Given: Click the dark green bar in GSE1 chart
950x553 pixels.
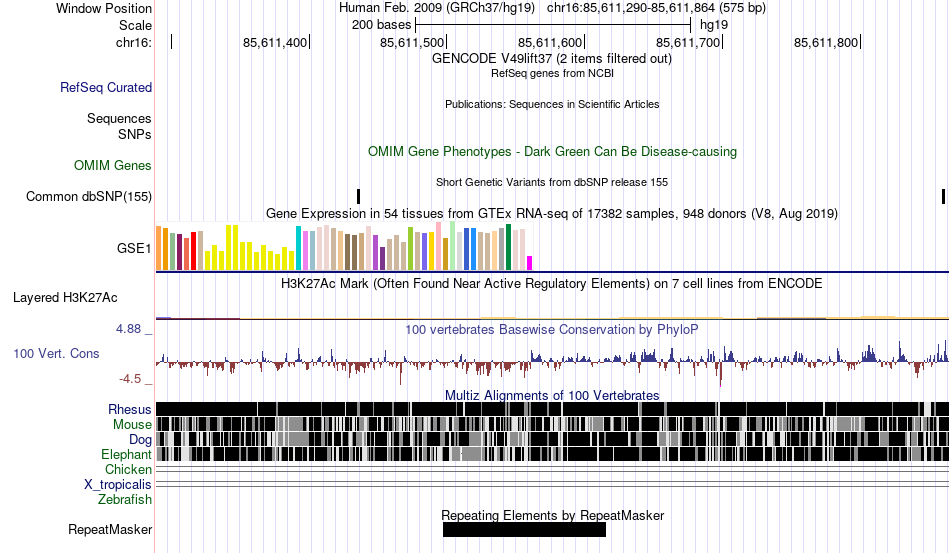Looking at the screenshot, I should (508, 247).
